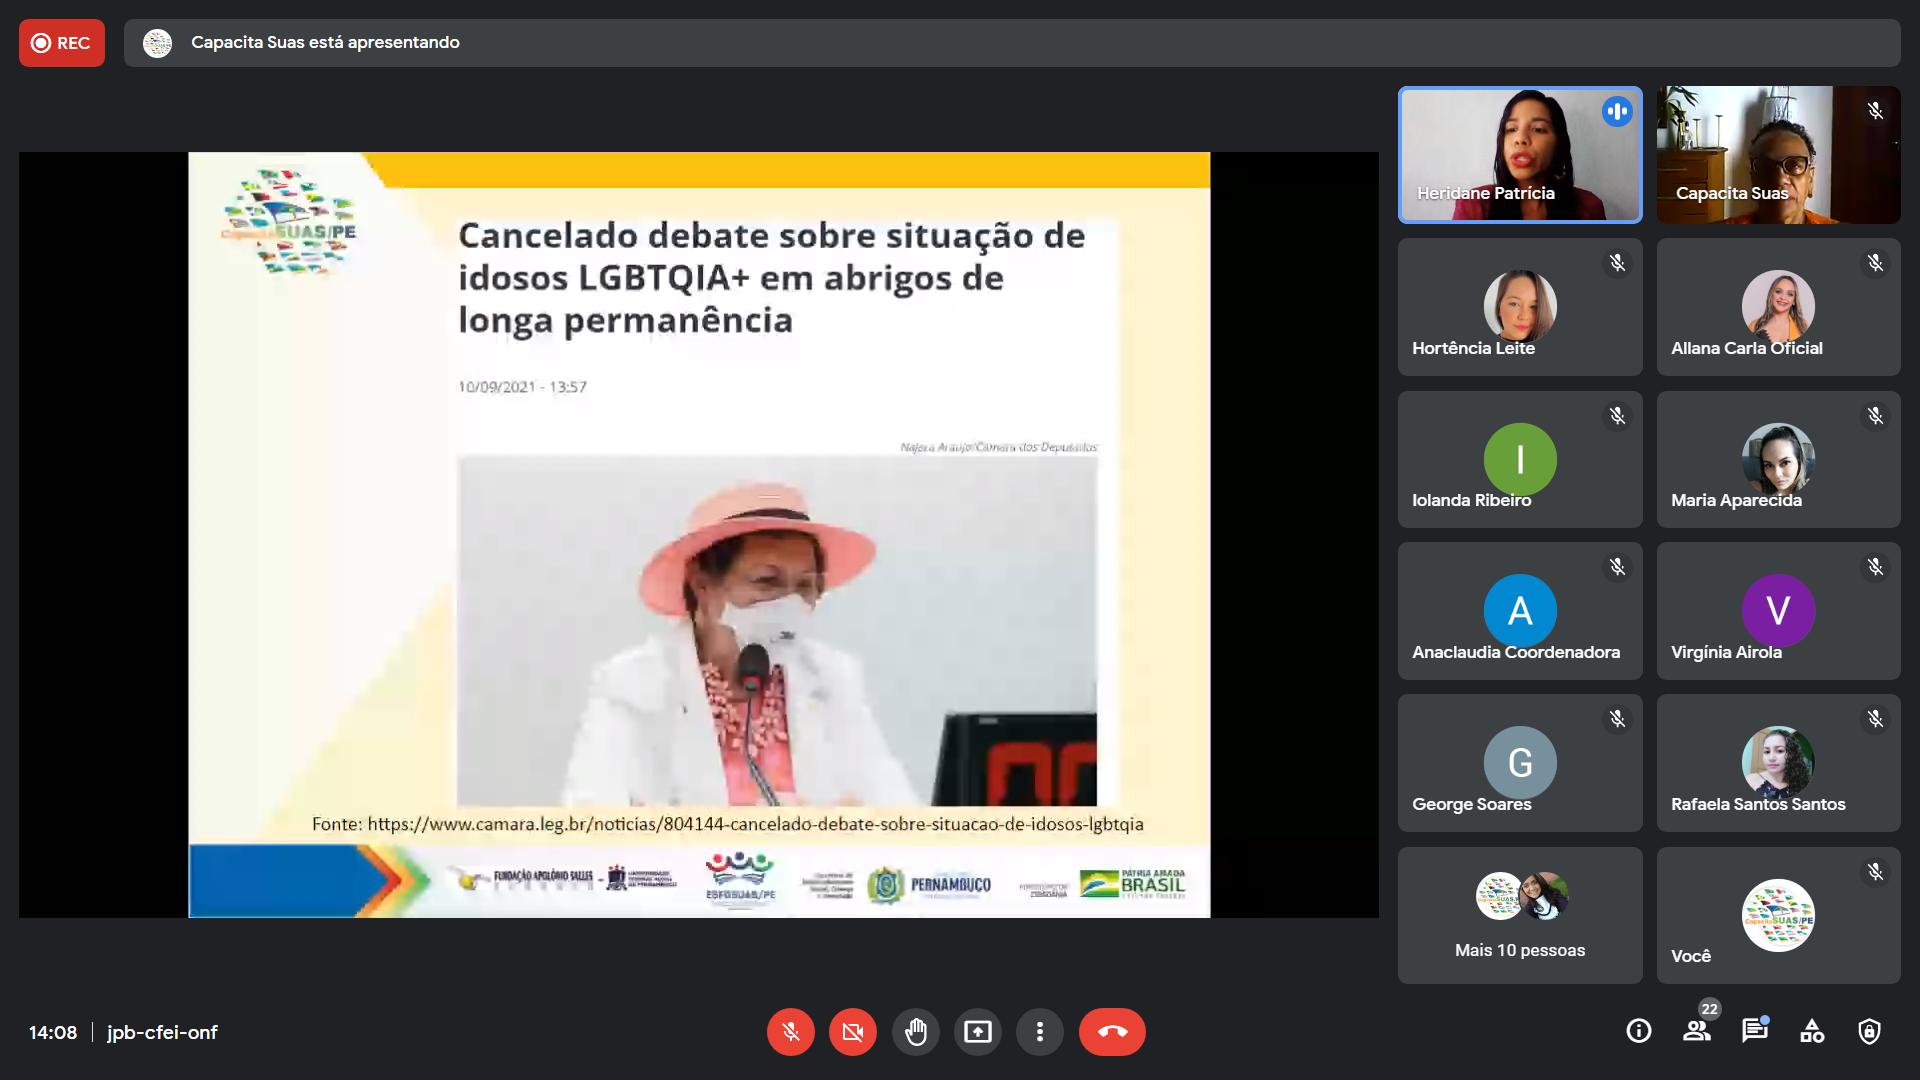Show the participants list icon
1920x1080 pixels.
[1696, 1031]
